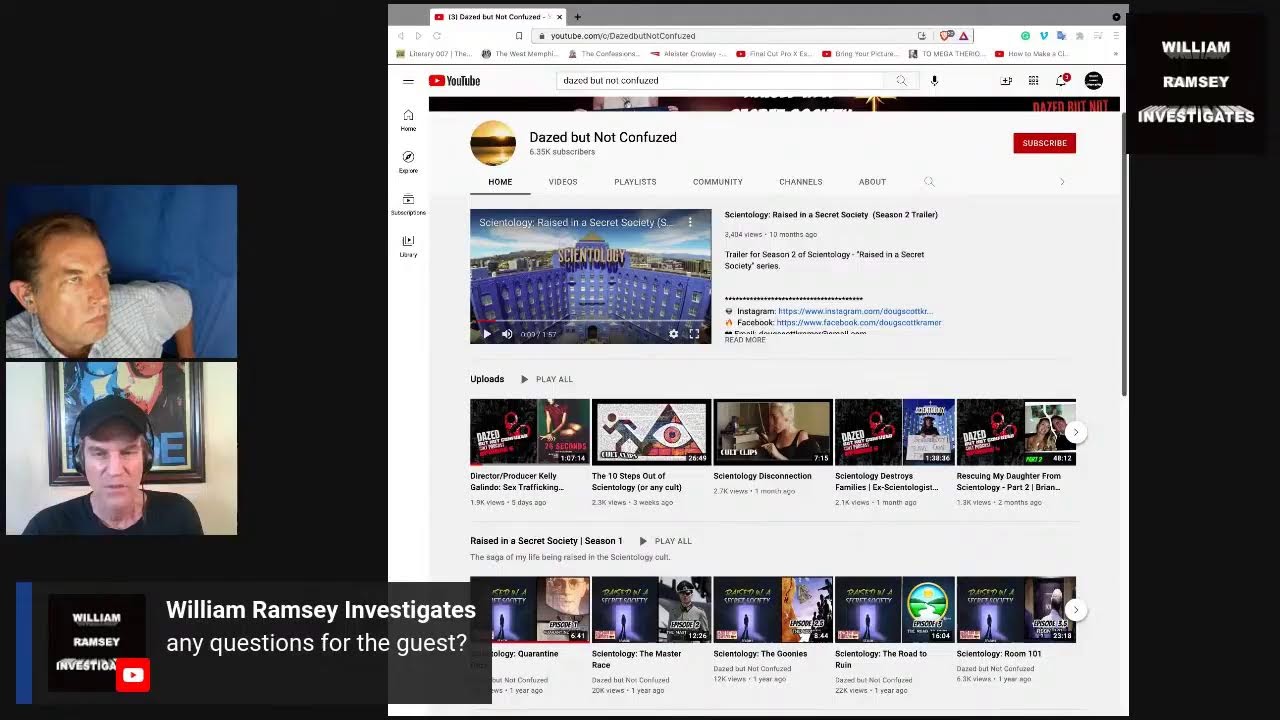Switch to the PLAYLISTS channel tab
Image resolution: width=1280 pixels, height=720 pixels.
(x=635, y=182)
